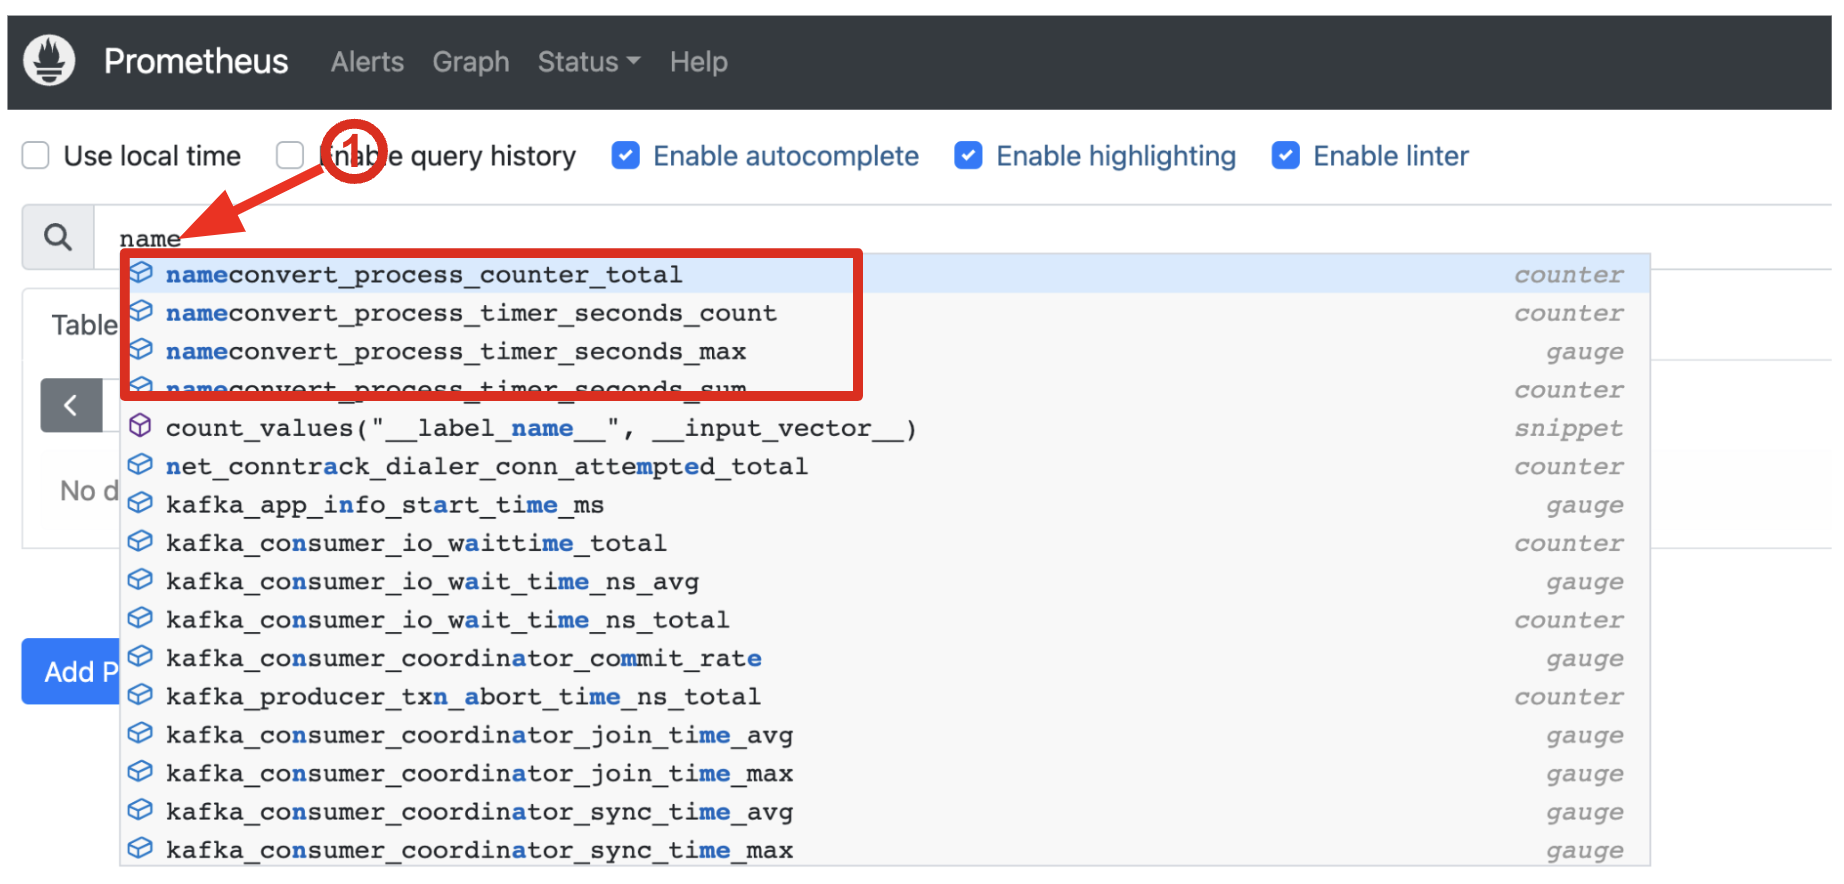Select kafka_producer_txn_abort_time_ns_total suggestion
Screen dimensions: 1844x884
pyautogui.click(x=885, y=696)
